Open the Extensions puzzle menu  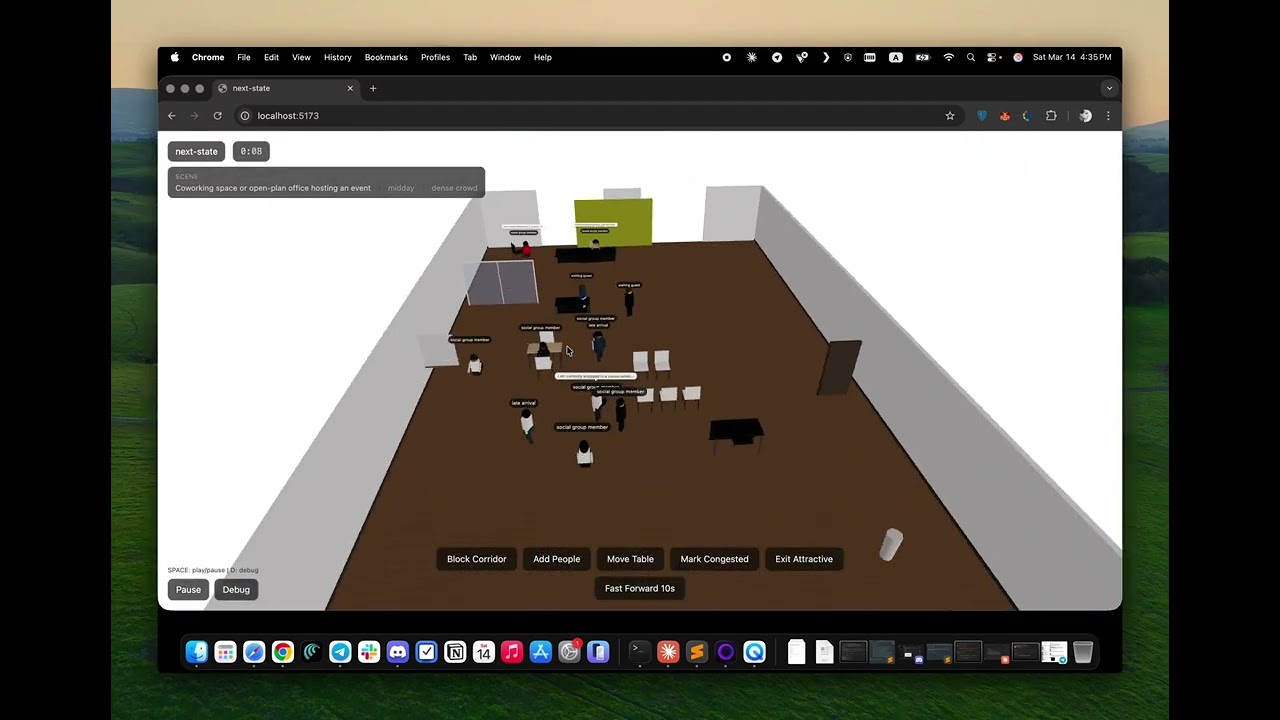1051,116
